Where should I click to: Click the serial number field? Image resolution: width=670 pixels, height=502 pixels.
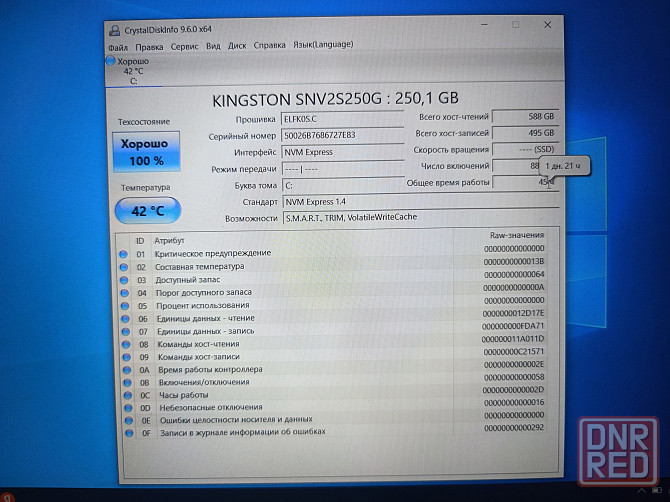pyautogui.click(x=334, y=135)
